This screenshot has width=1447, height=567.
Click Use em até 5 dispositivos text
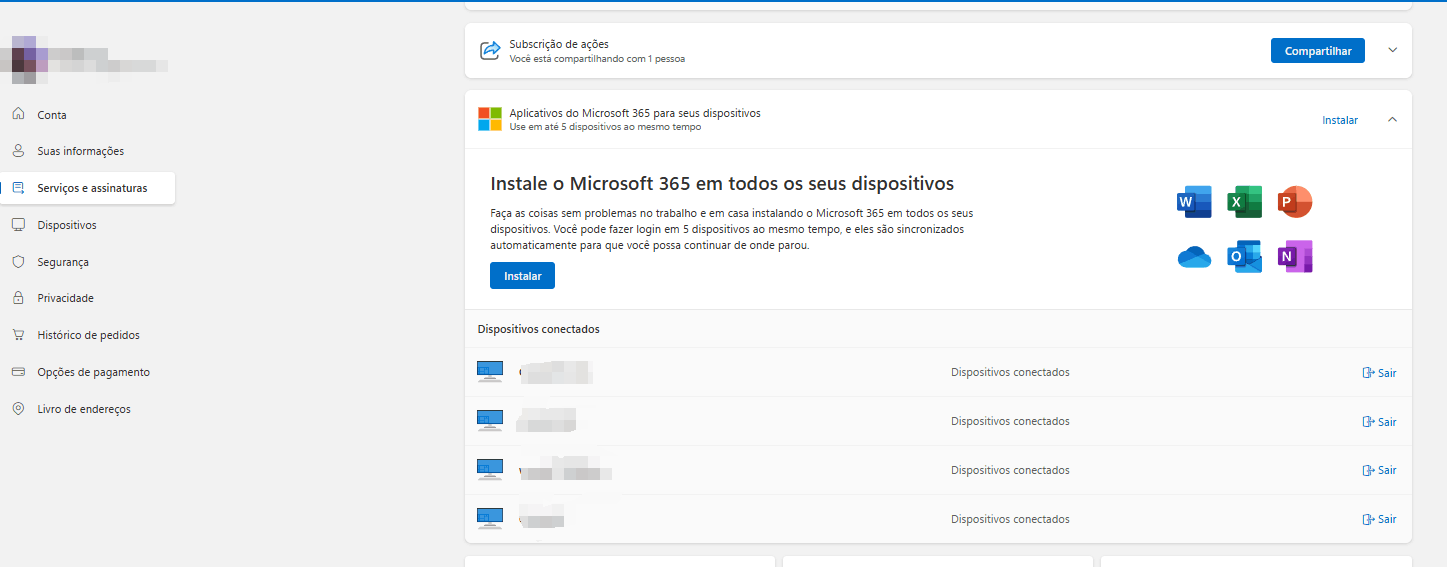[605, 127]
